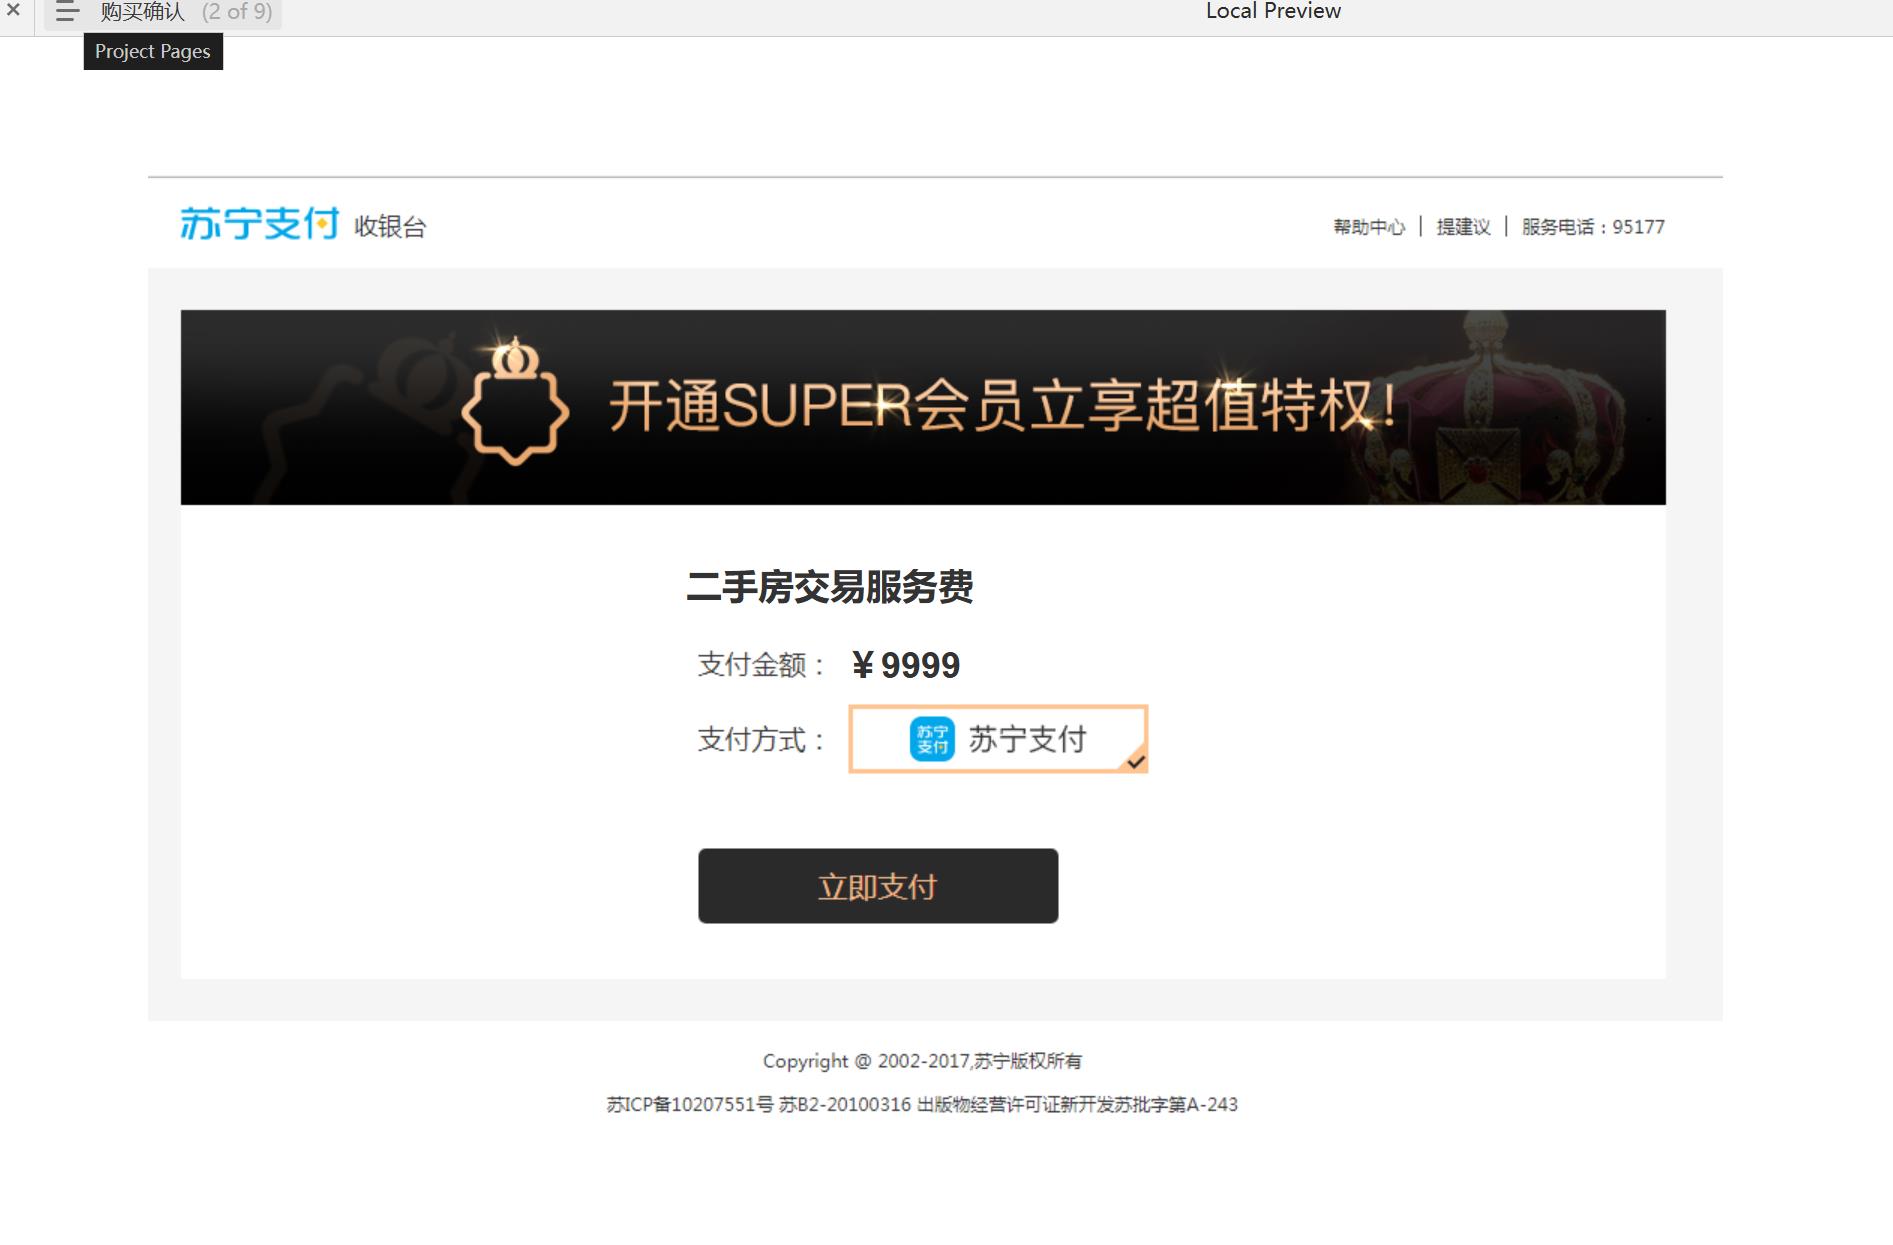Viewport: 1893px width, 1245px height.
Task: Click the 苏宁支付 logo in the header
Action: tap(259, 224)
